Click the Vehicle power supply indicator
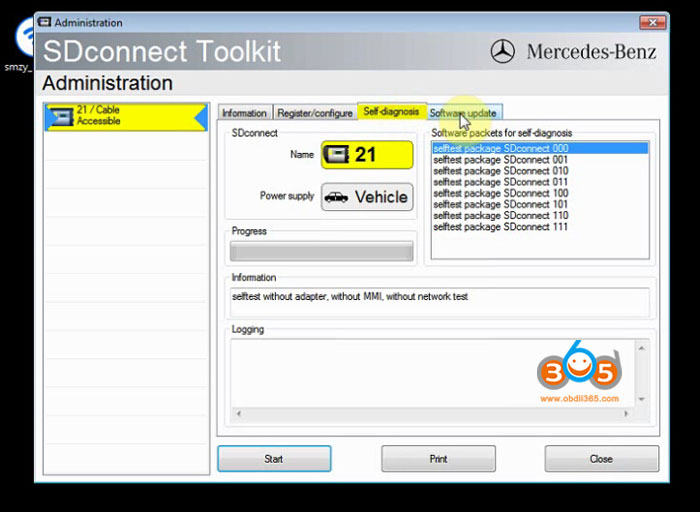Screen dimensions: 700x512 tap(367, 197)
